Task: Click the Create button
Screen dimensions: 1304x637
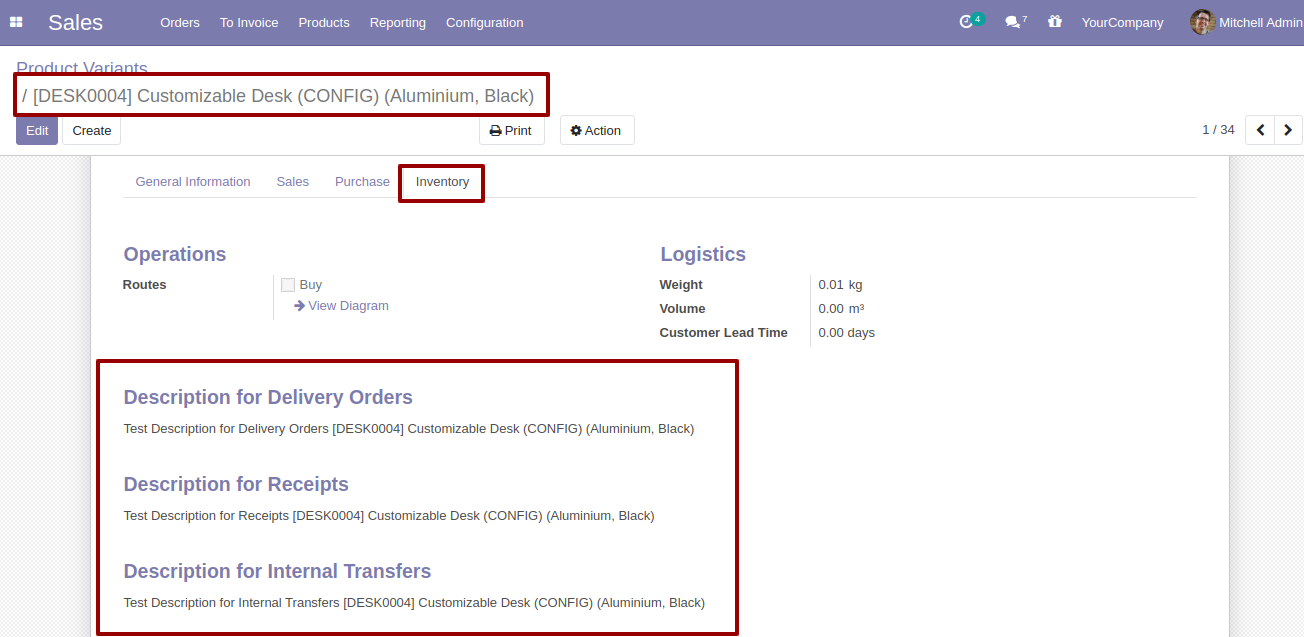Action: (x=92, y=130)
